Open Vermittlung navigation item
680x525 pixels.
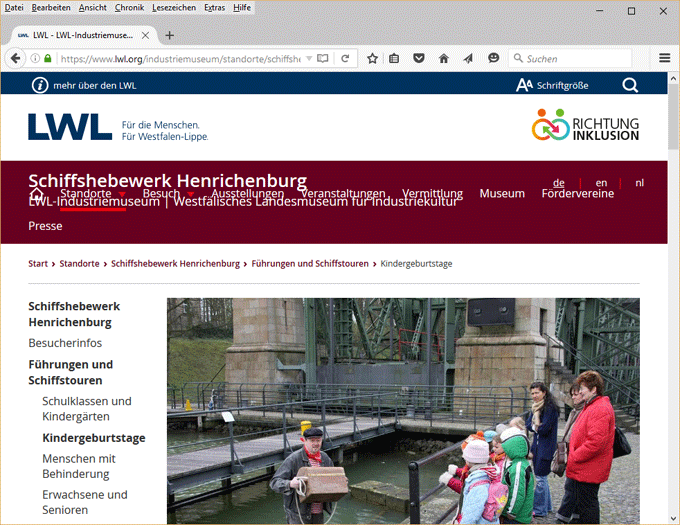click(x=432, y=193)
